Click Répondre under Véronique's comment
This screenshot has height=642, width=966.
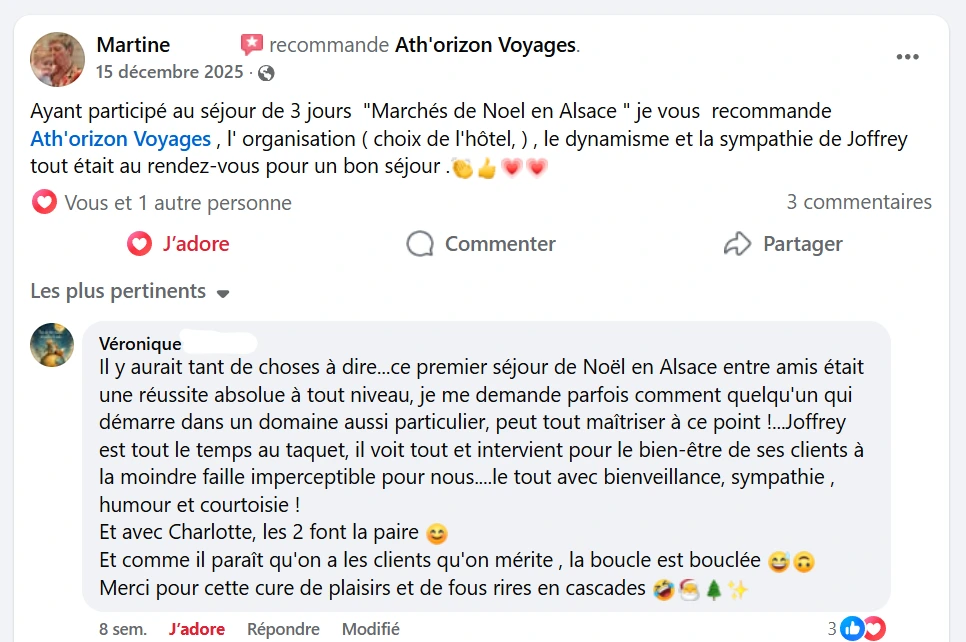pos(283,629)
